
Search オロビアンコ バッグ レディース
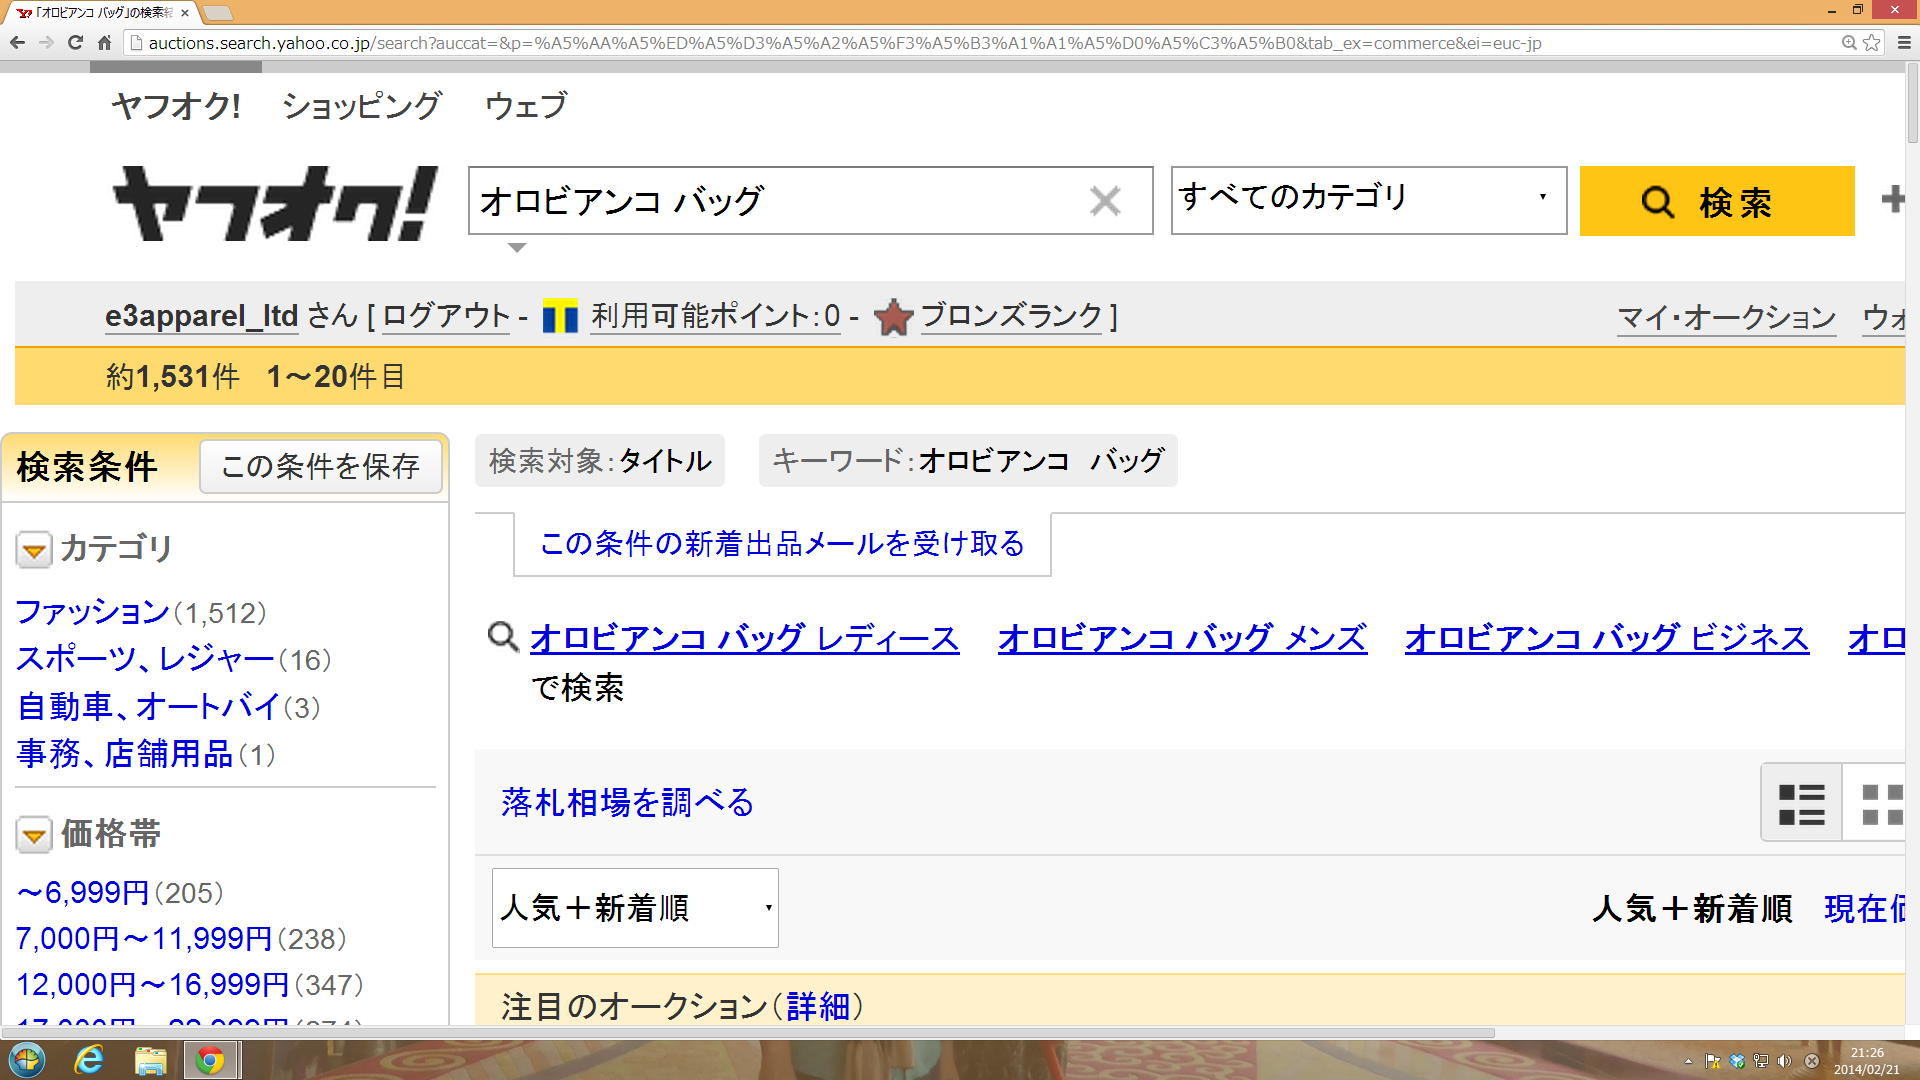point(745,638)
